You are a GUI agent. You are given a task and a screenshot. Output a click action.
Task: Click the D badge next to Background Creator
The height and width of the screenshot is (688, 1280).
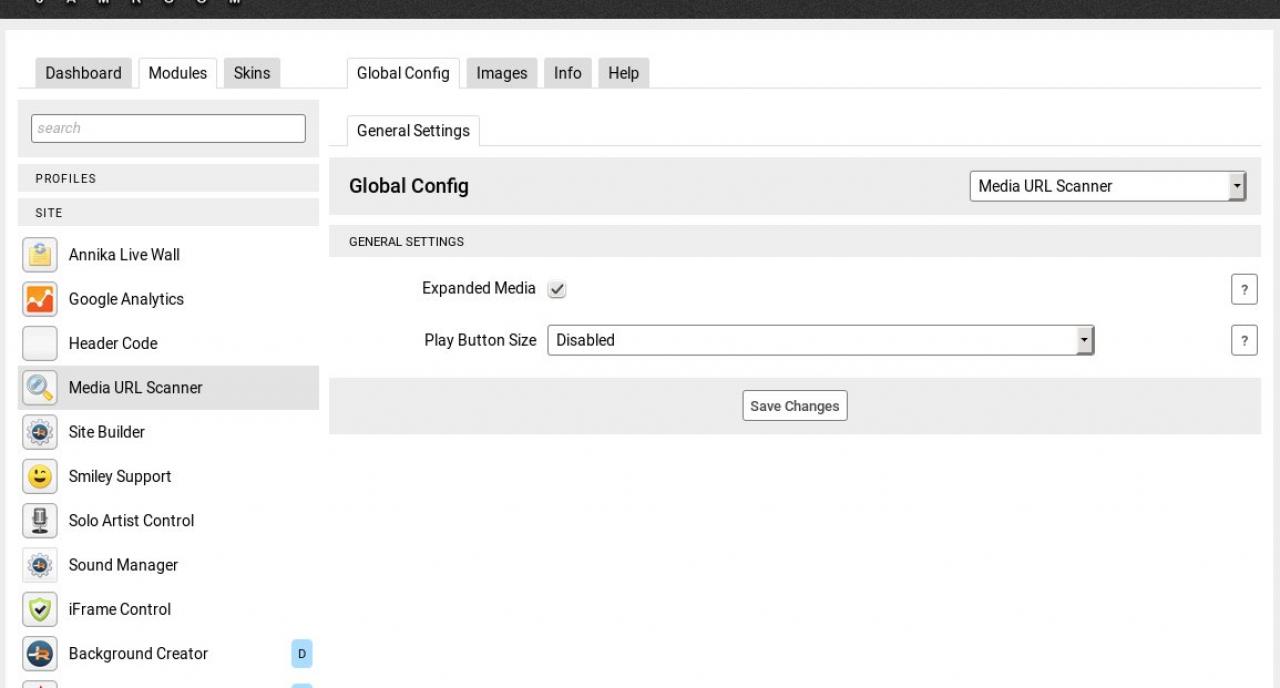pos(301,653)
